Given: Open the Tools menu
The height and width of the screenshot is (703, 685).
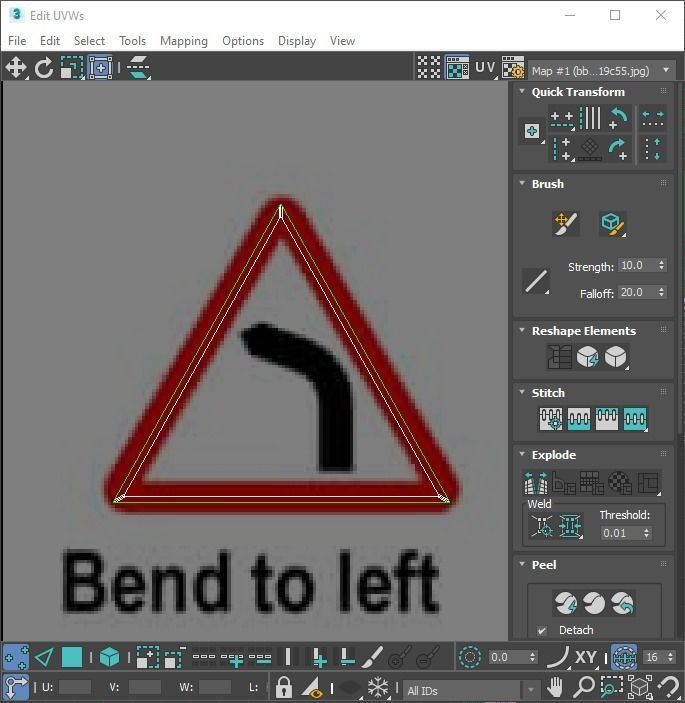Looking at the screenshot, I should point(133,41).
